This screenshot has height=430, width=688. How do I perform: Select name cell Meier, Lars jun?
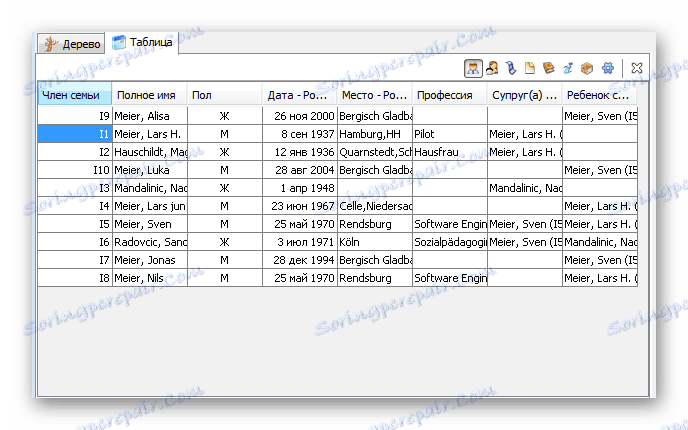[x=150, y=206]
